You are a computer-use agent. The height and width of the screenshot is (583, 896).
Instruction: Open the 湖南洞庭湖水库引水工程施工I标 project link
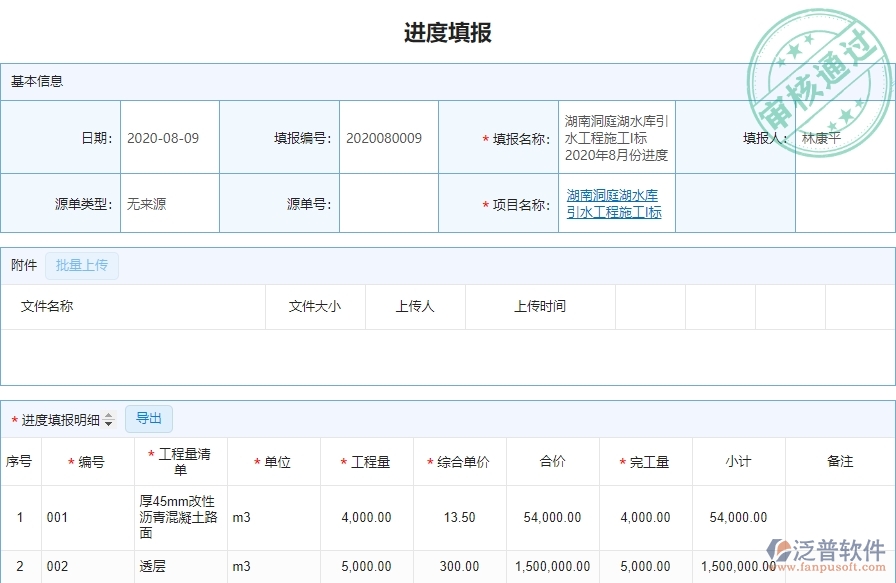[615, 202]
